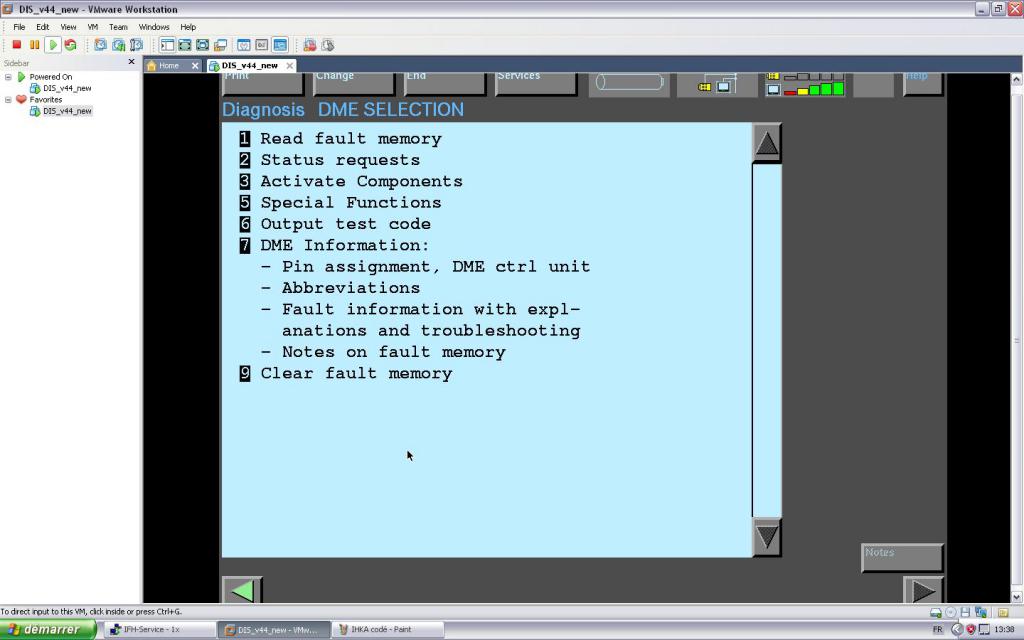
Task: Switch to the Home tab
Action: point(168,66)
